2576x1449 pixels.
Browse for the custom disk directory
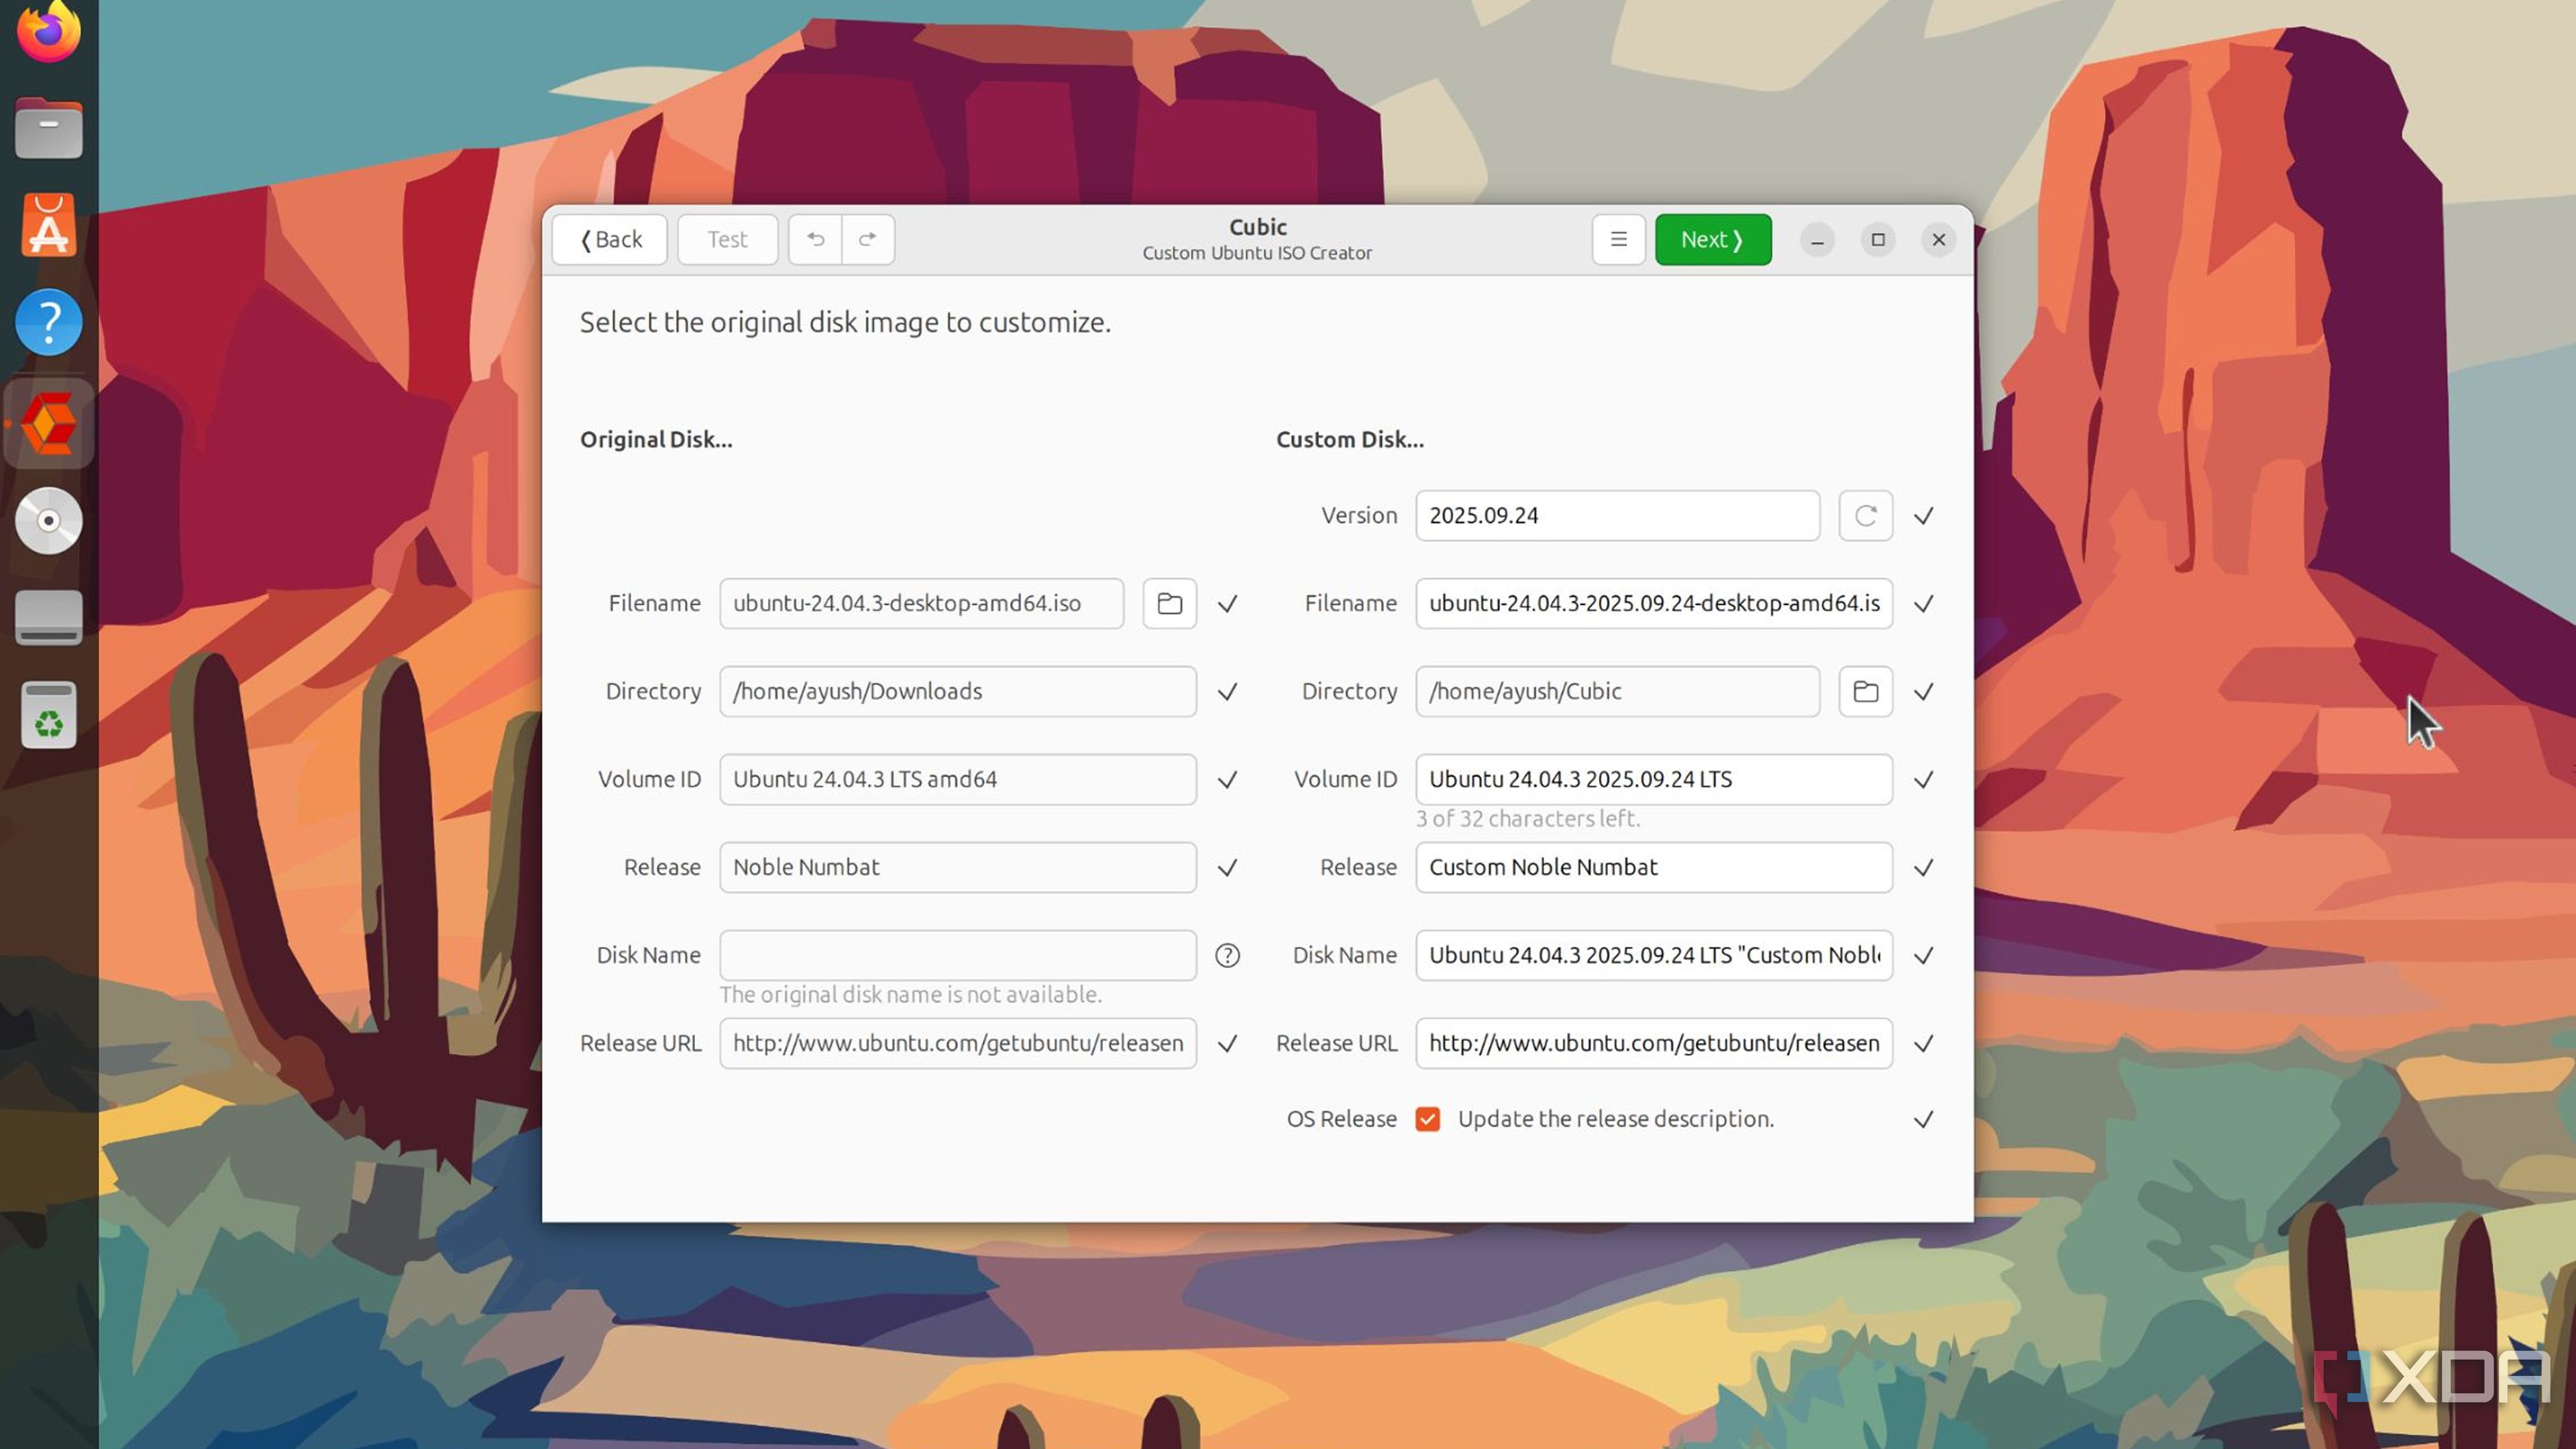point(1865,691)
